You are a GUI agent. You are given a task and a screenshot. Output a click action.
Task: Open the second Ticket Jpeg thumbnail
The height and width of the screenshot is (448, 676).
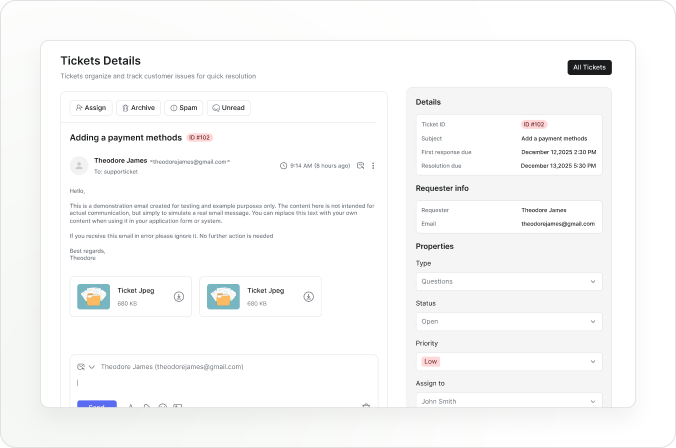click(x=224, y=297)
